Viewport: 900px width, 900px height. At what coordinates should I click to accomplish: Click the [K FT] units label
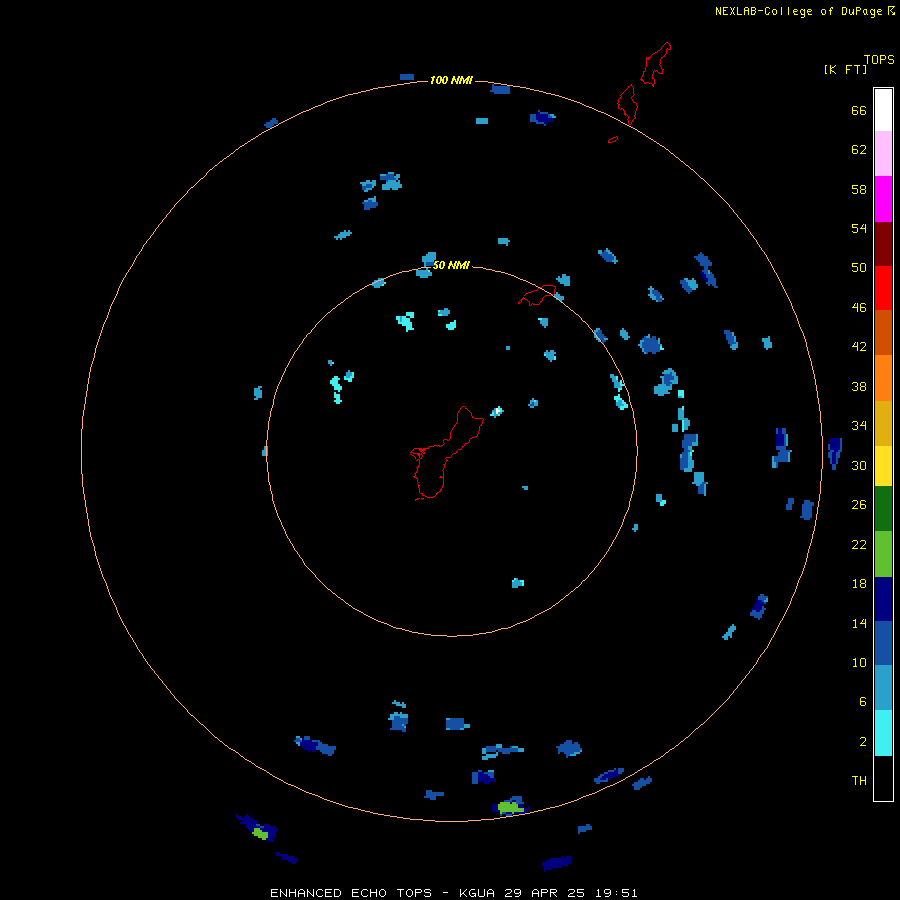(845, 69)
